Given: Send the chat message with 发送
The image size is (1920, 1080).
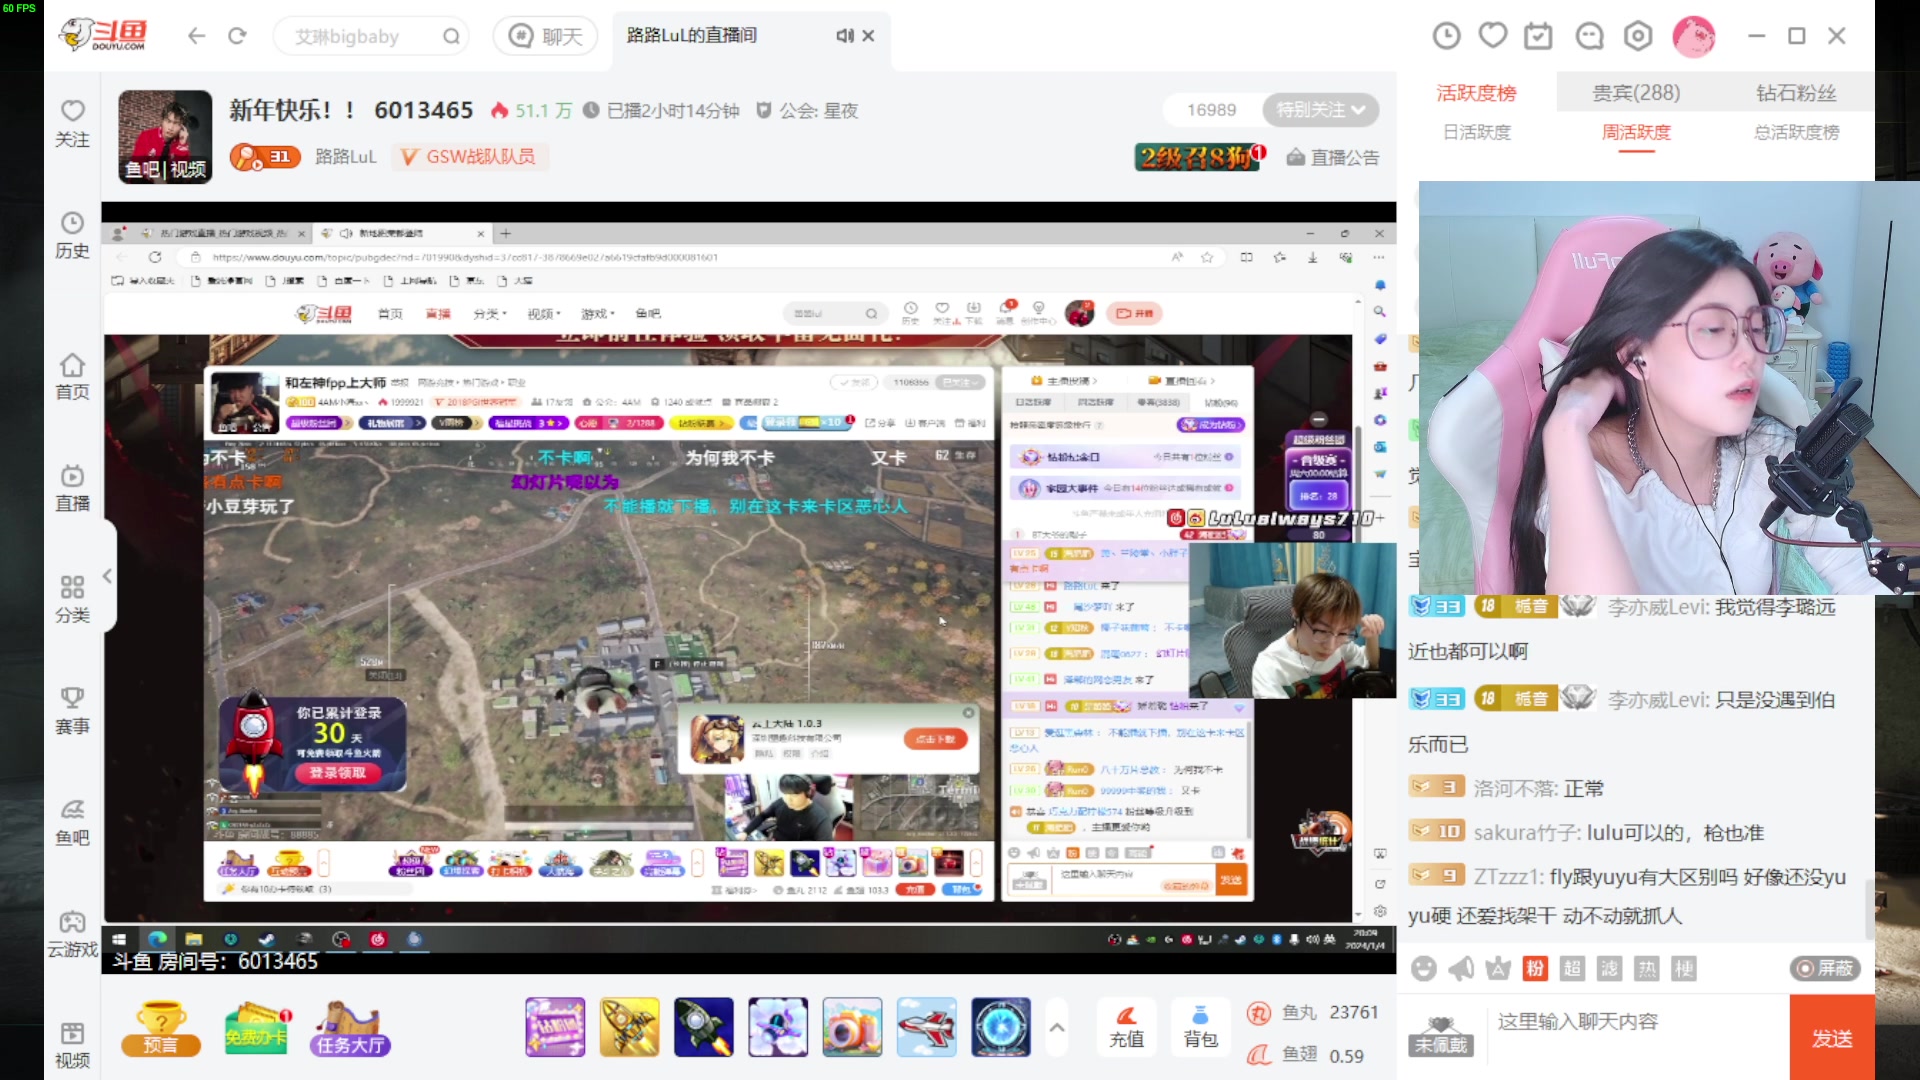Looking at the screenshot, I should click(x=1832, y=1038).
